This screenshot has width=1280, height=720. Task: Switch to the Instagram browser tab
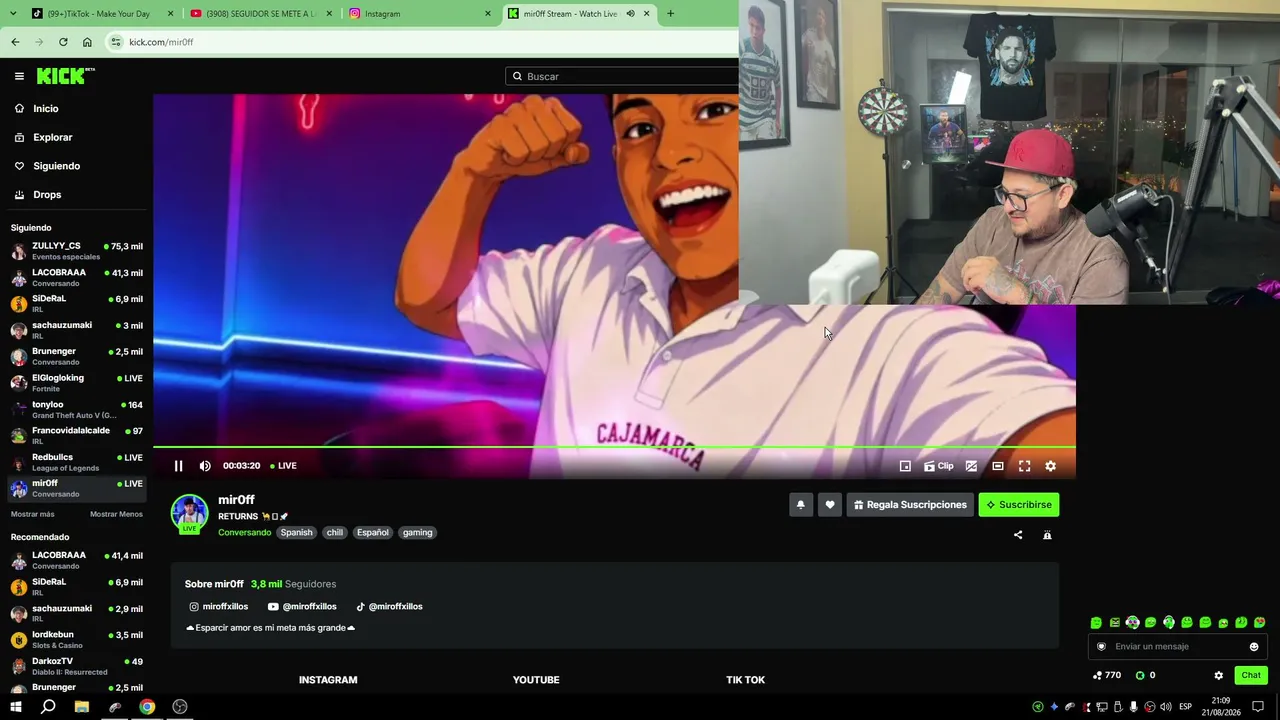point(420,14)
